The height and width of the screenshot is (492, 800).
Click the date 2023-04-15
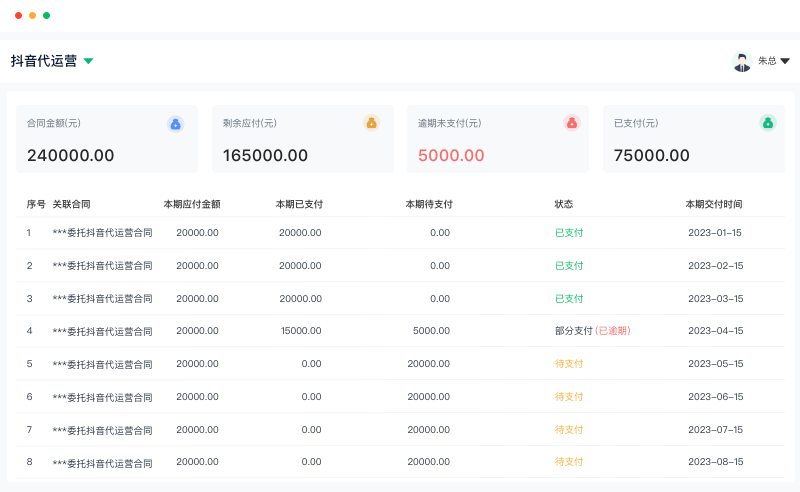[715, 331]
